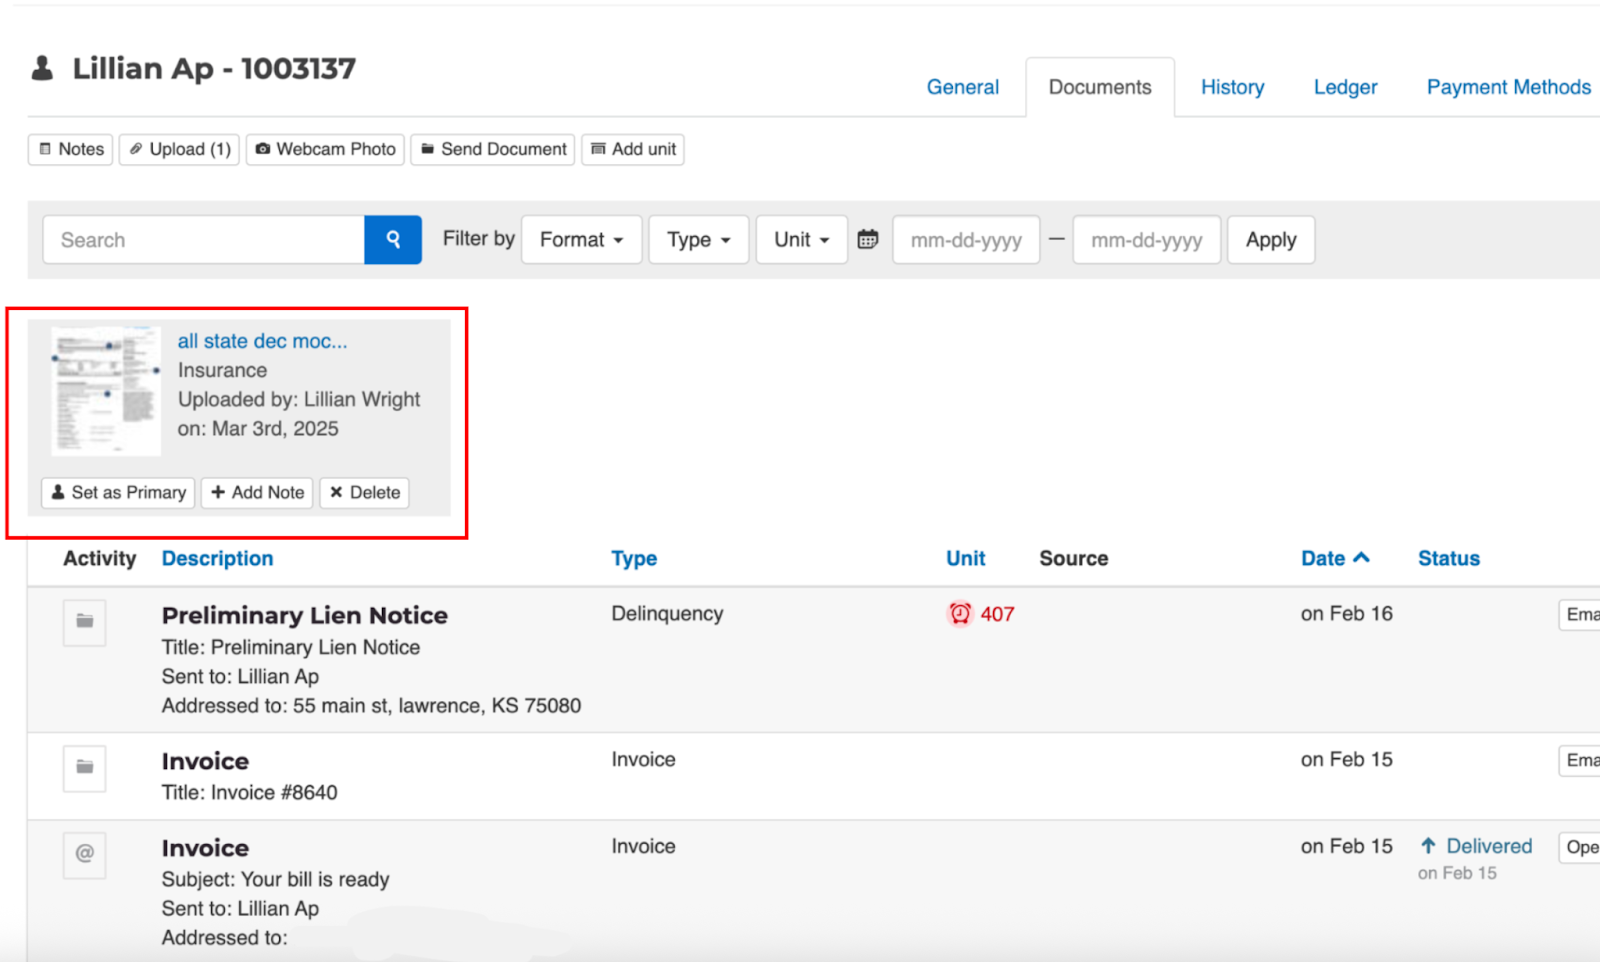
Task: Click the calendar icon beside date fields
Action: tap(868, 240)
